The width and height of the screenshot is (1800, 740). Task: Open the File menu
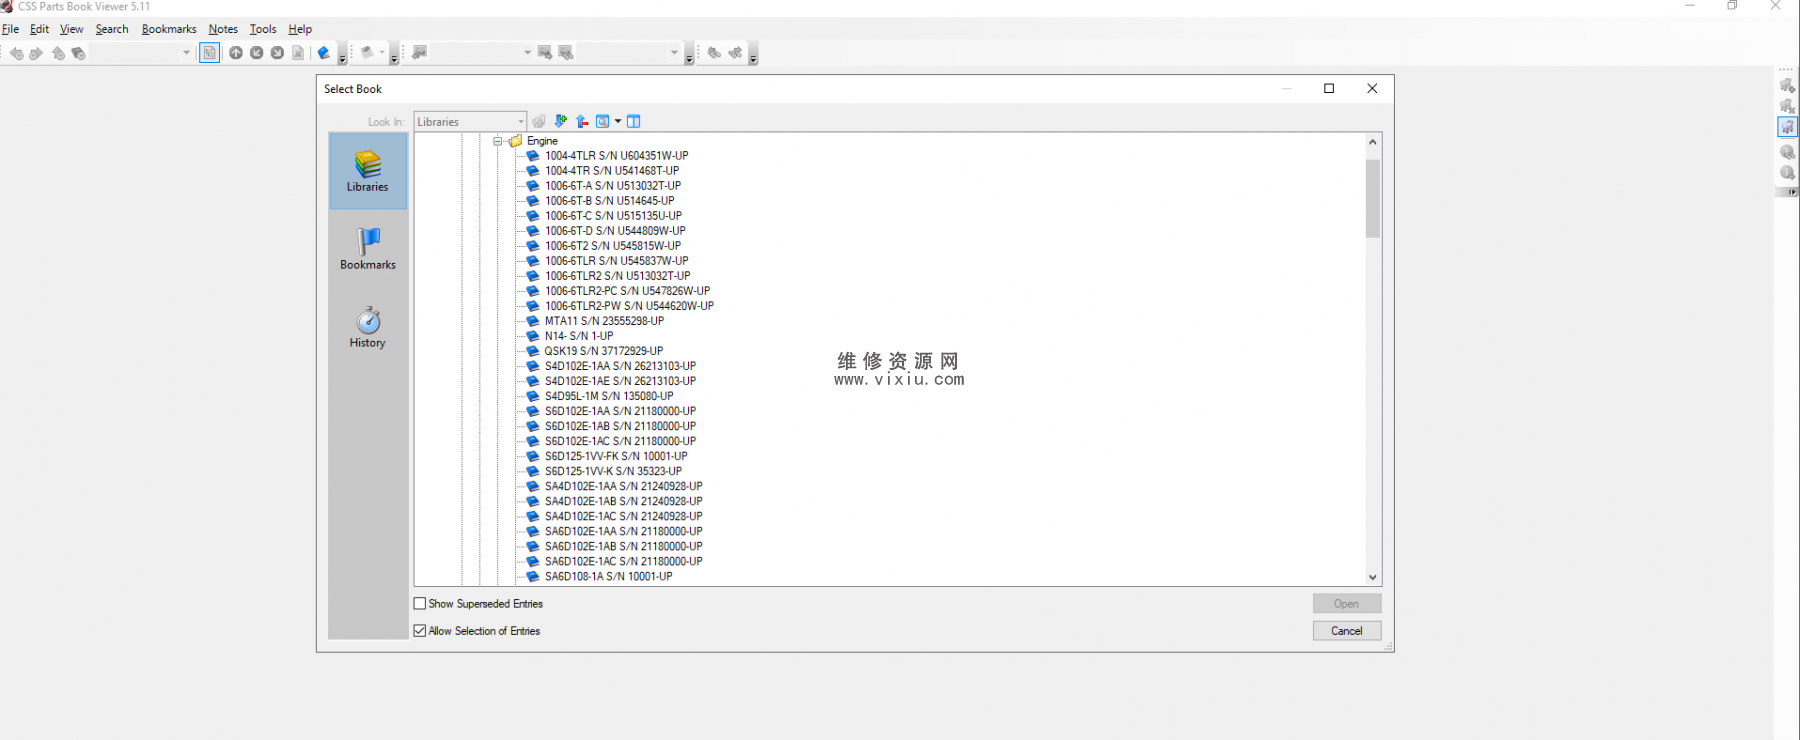point(10,29)
